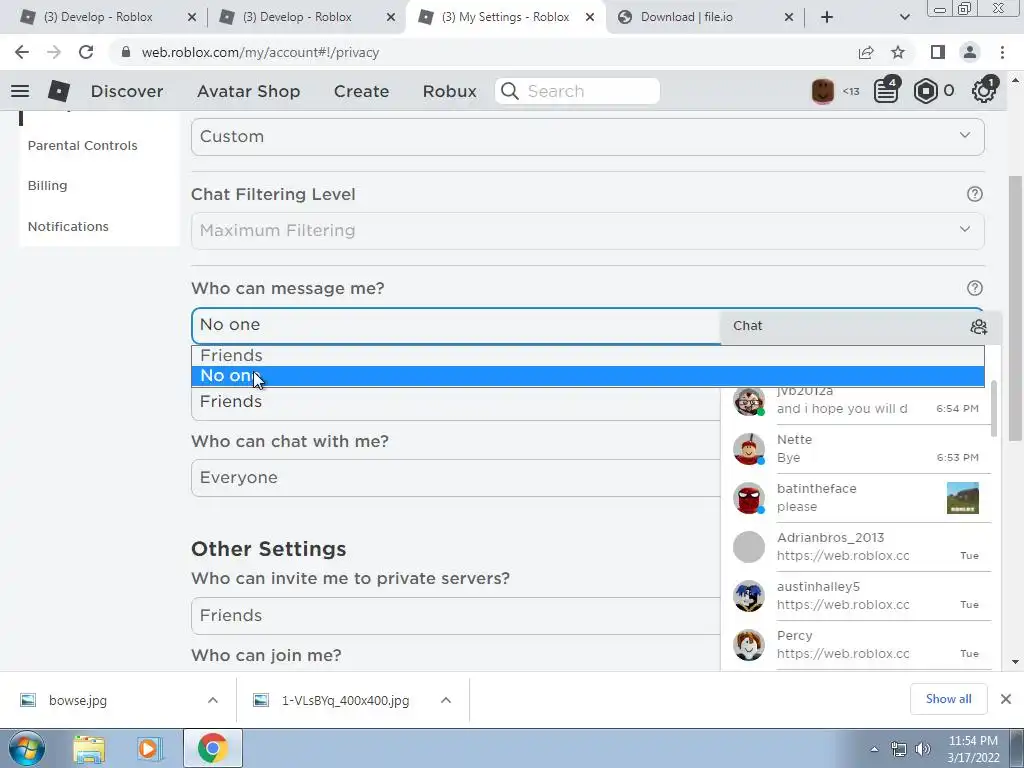Screen dimensions: 1024x768
Task: Open the settings gear icon in the navbar
Action: coord(984,90)
